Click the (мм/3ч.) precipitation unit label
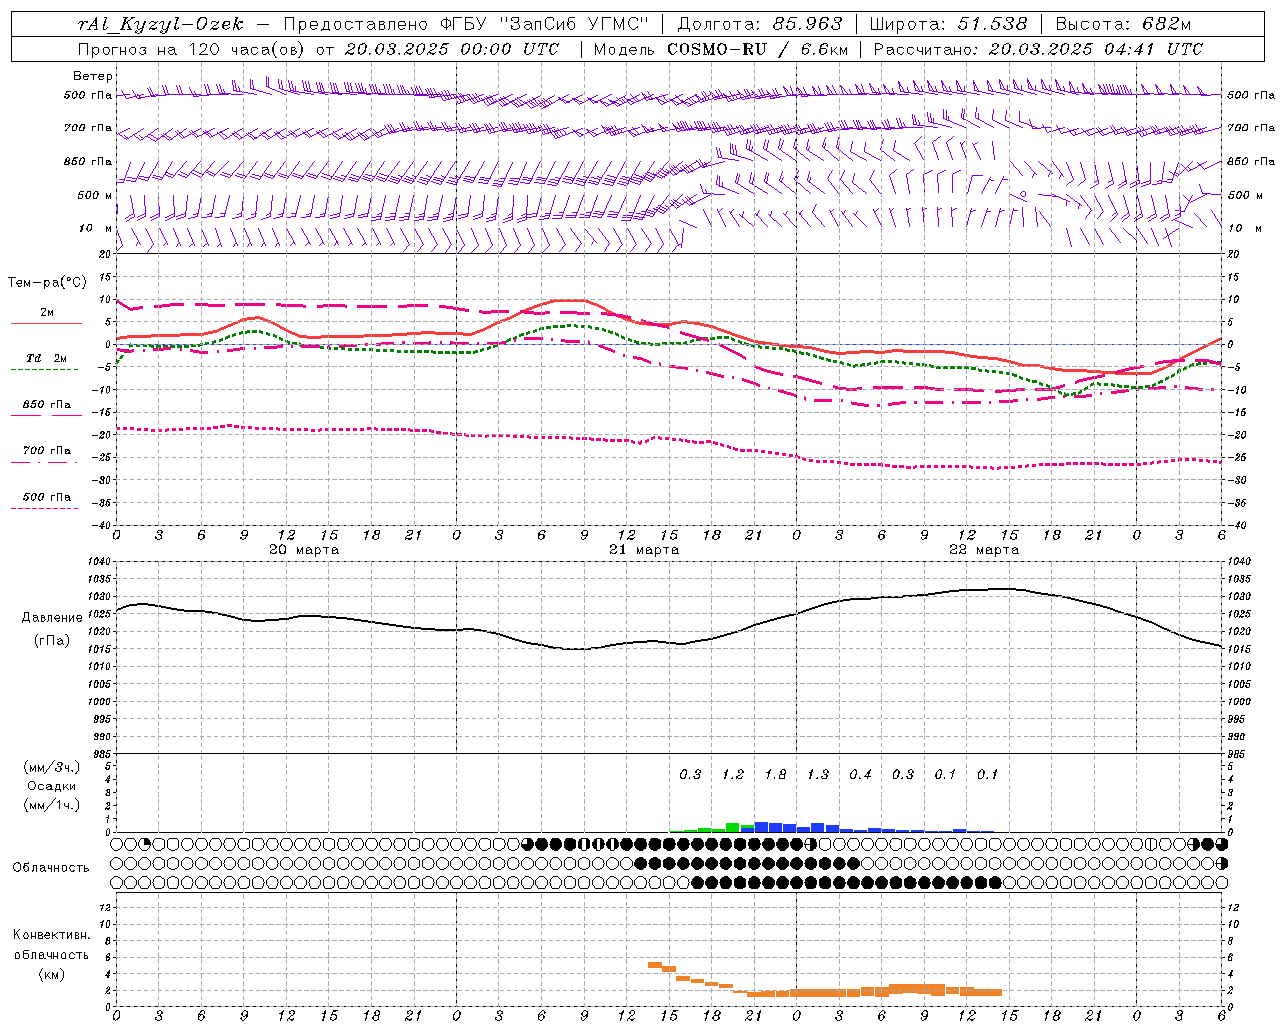The image size is (1280, 1024). 52,767
